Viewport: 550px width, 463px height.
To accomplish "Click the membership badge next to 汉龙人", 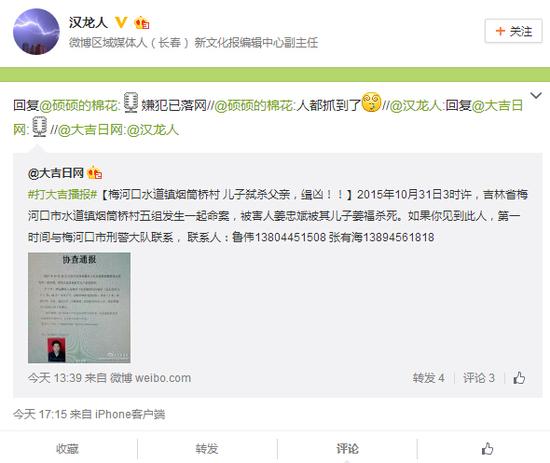I will tap(142, 23).
